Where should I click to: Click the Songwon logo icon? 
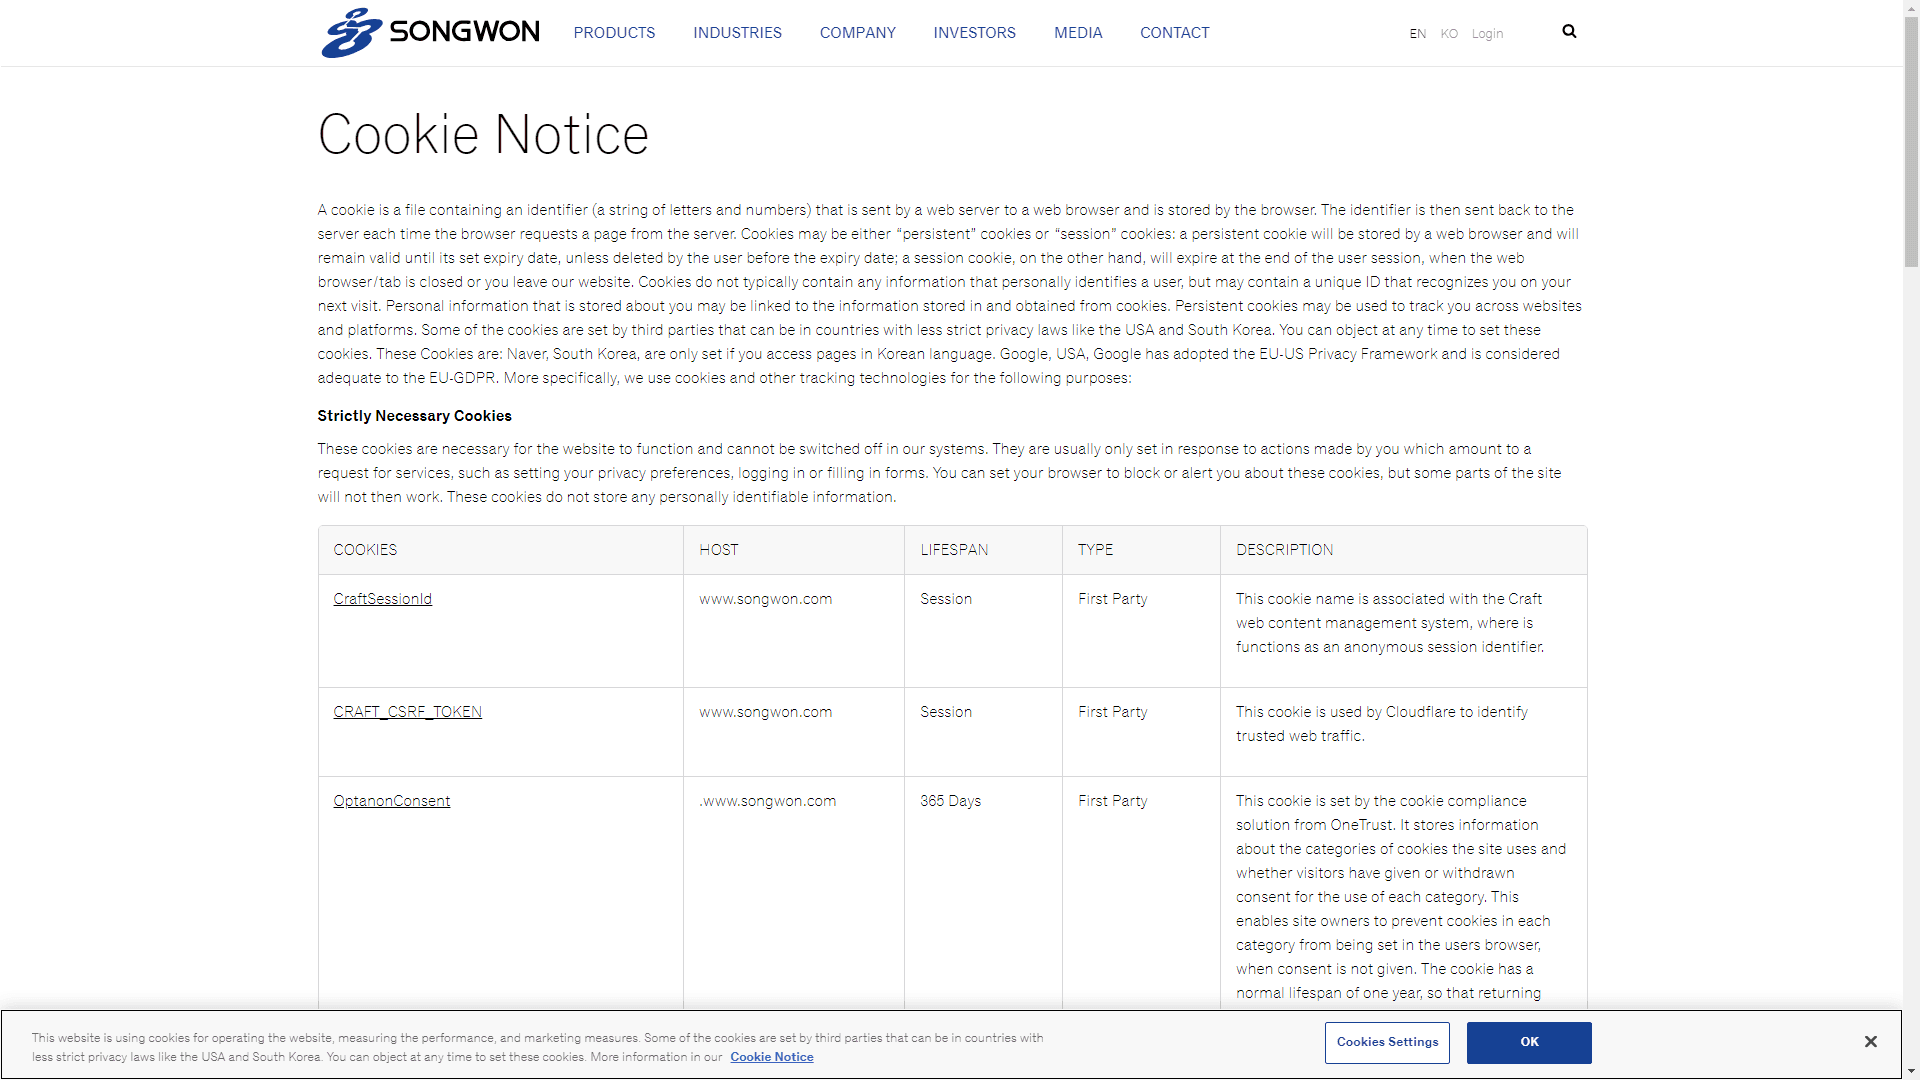(x=351, y=33)
